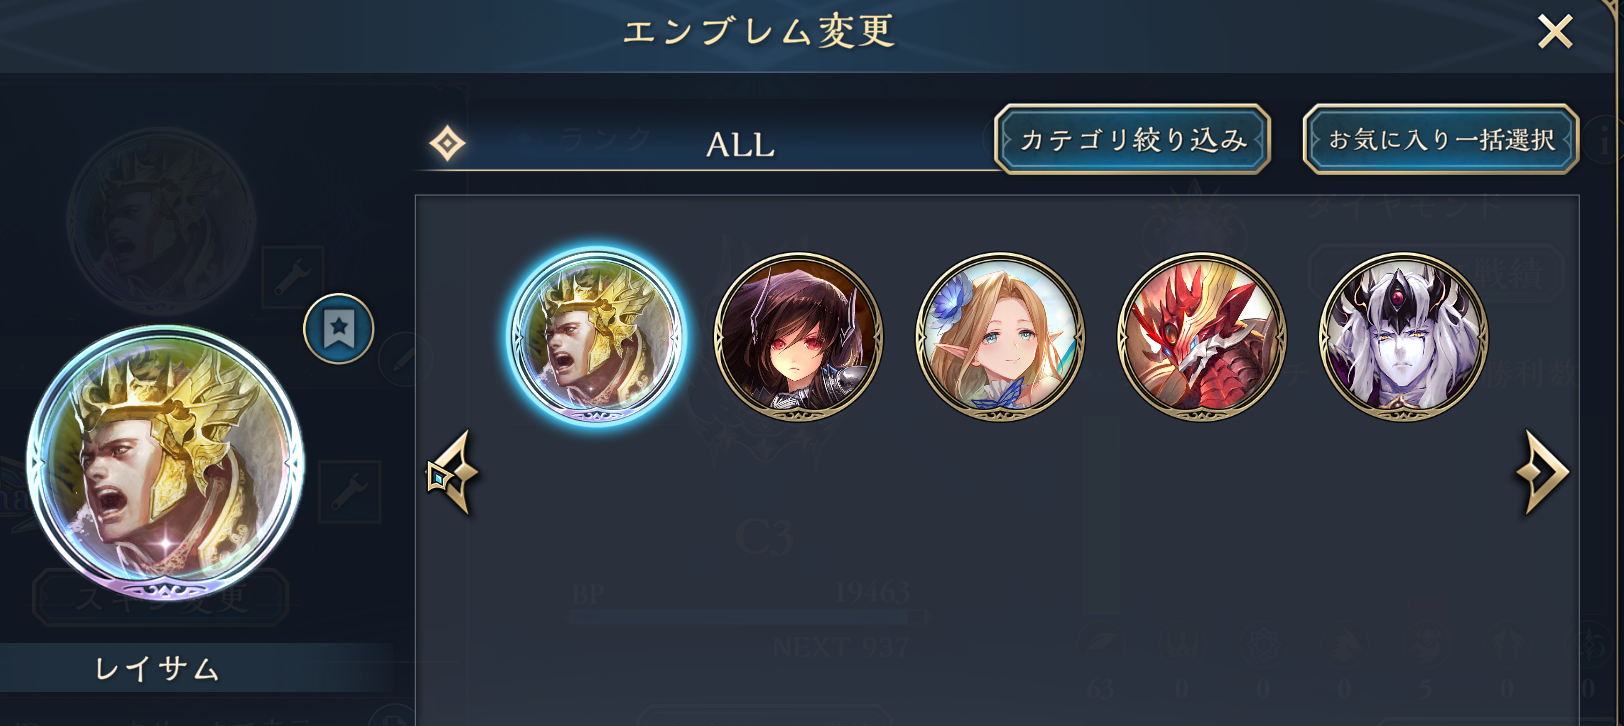1624x726 pixels.
Task: Go to next emblem page arrow
Action: click(x=1542, y=472)
